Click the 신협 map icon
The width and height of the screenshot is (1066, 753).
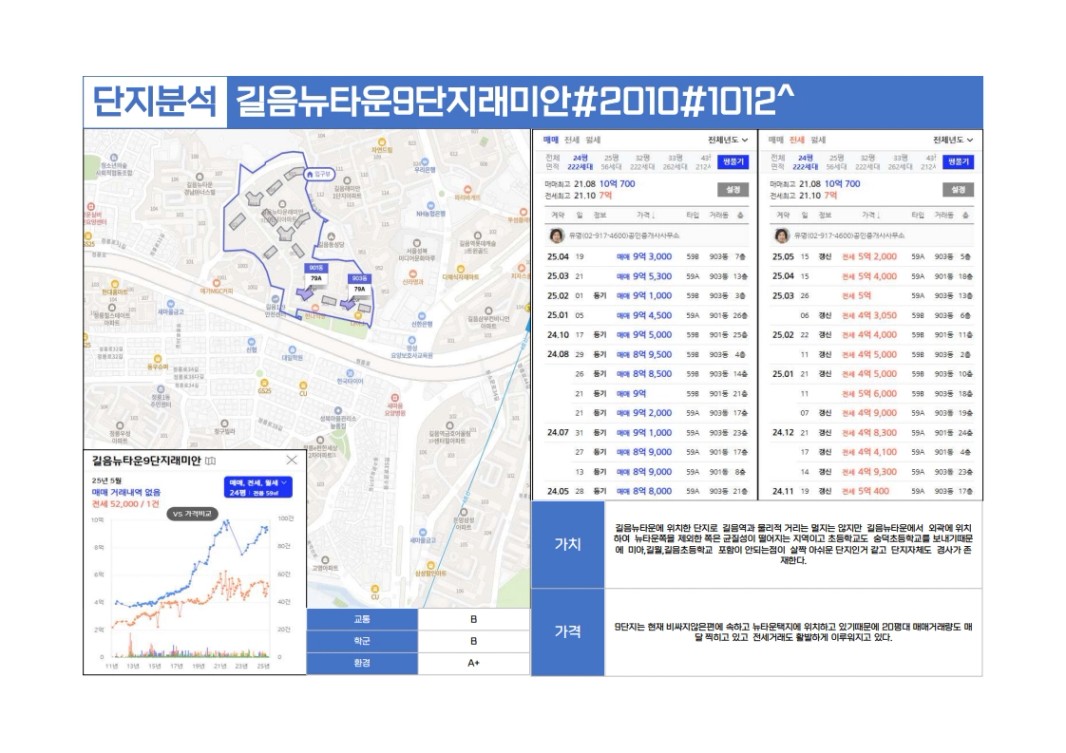click(252, 342)
